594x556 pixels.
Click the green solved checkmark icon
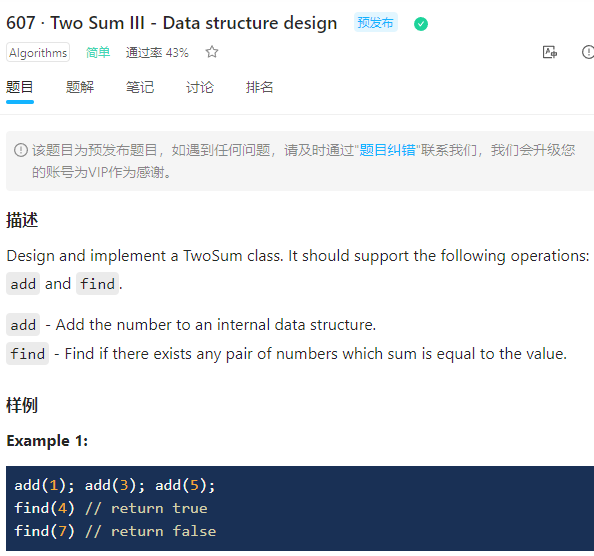pyautogui.click(x=420, y=24)
